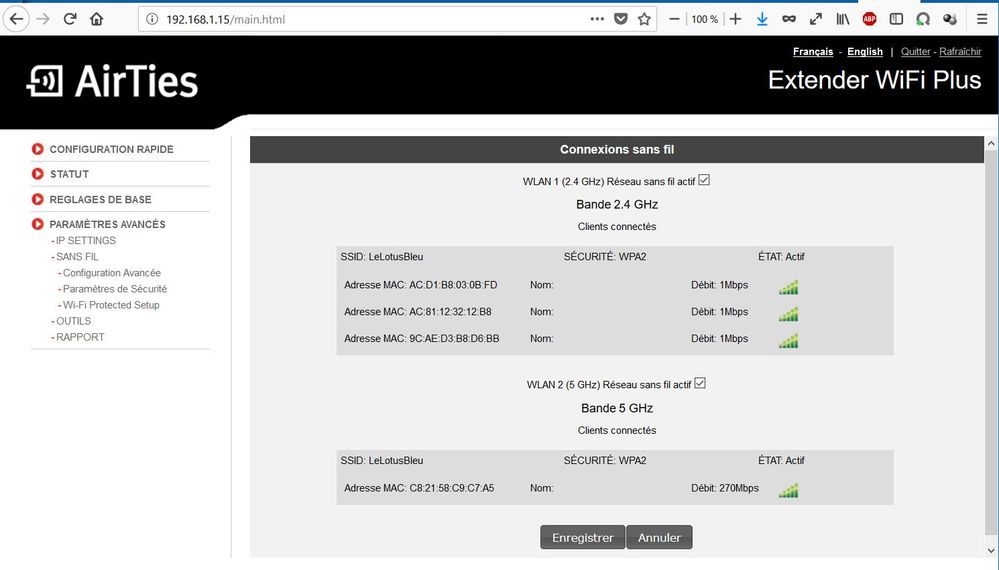Open Wi-Fi Protected Setup page
Screen dimensions: 999x570
coord(111,304)
